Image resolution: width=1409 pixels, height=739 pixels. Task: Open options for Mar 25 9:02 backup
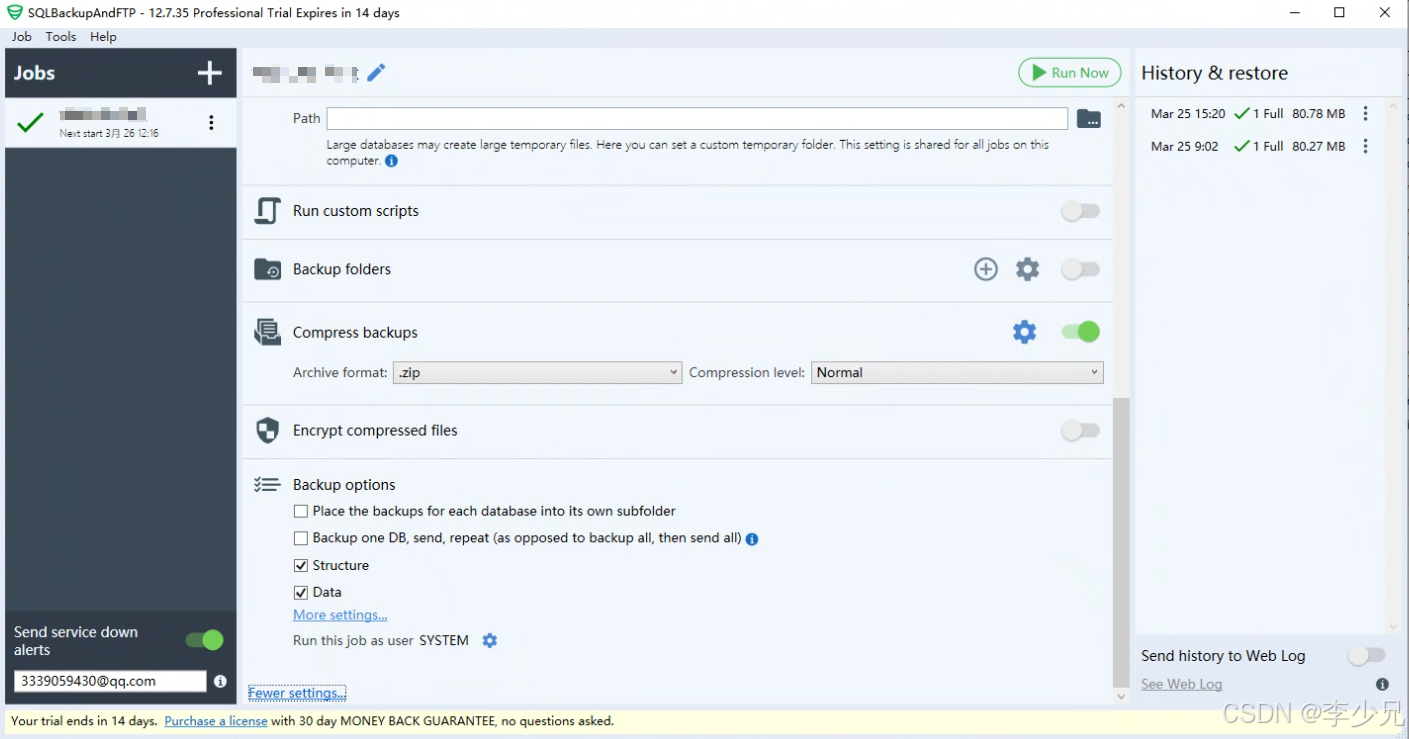pos(1366,146)
